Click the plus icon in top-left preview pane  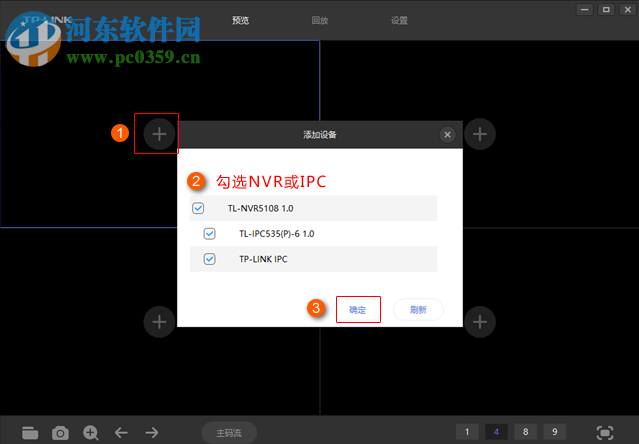click(159, 134)
